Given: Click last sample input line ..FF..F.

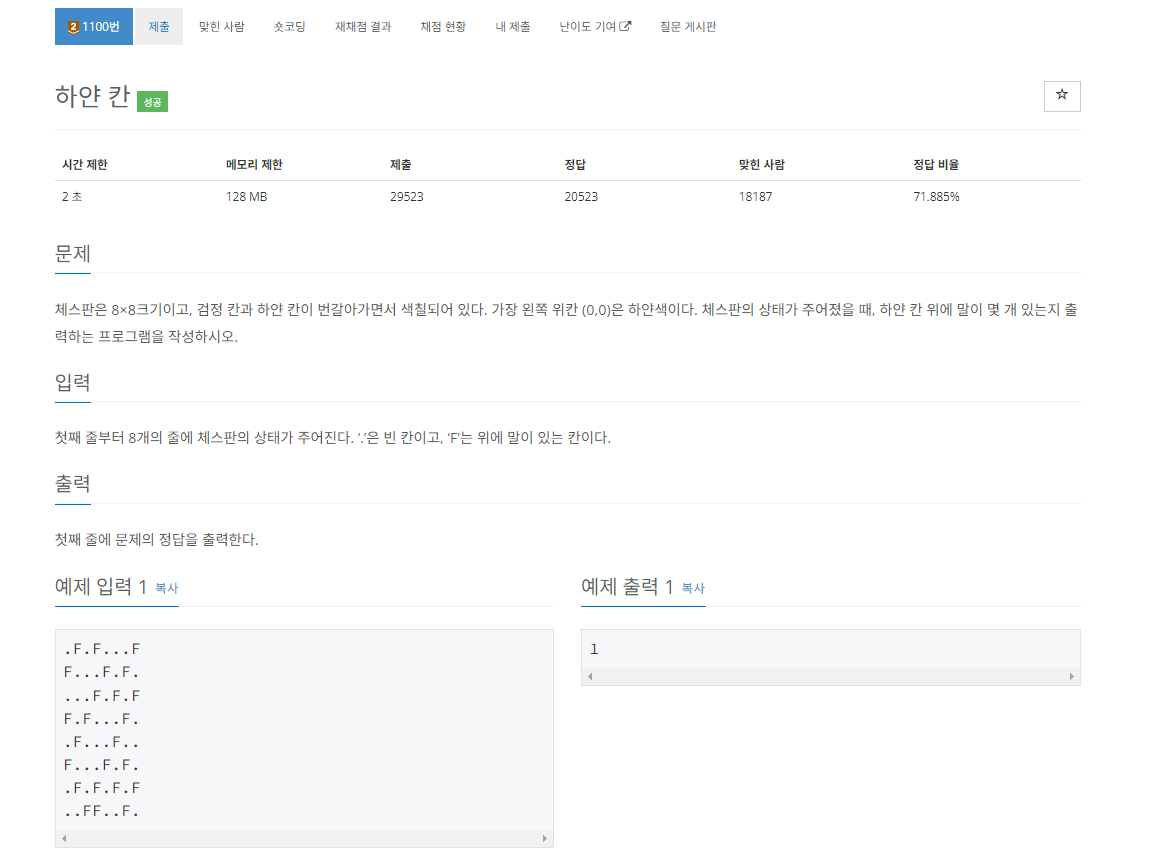Looking at the screenshot, I should [x=102, y=811].
